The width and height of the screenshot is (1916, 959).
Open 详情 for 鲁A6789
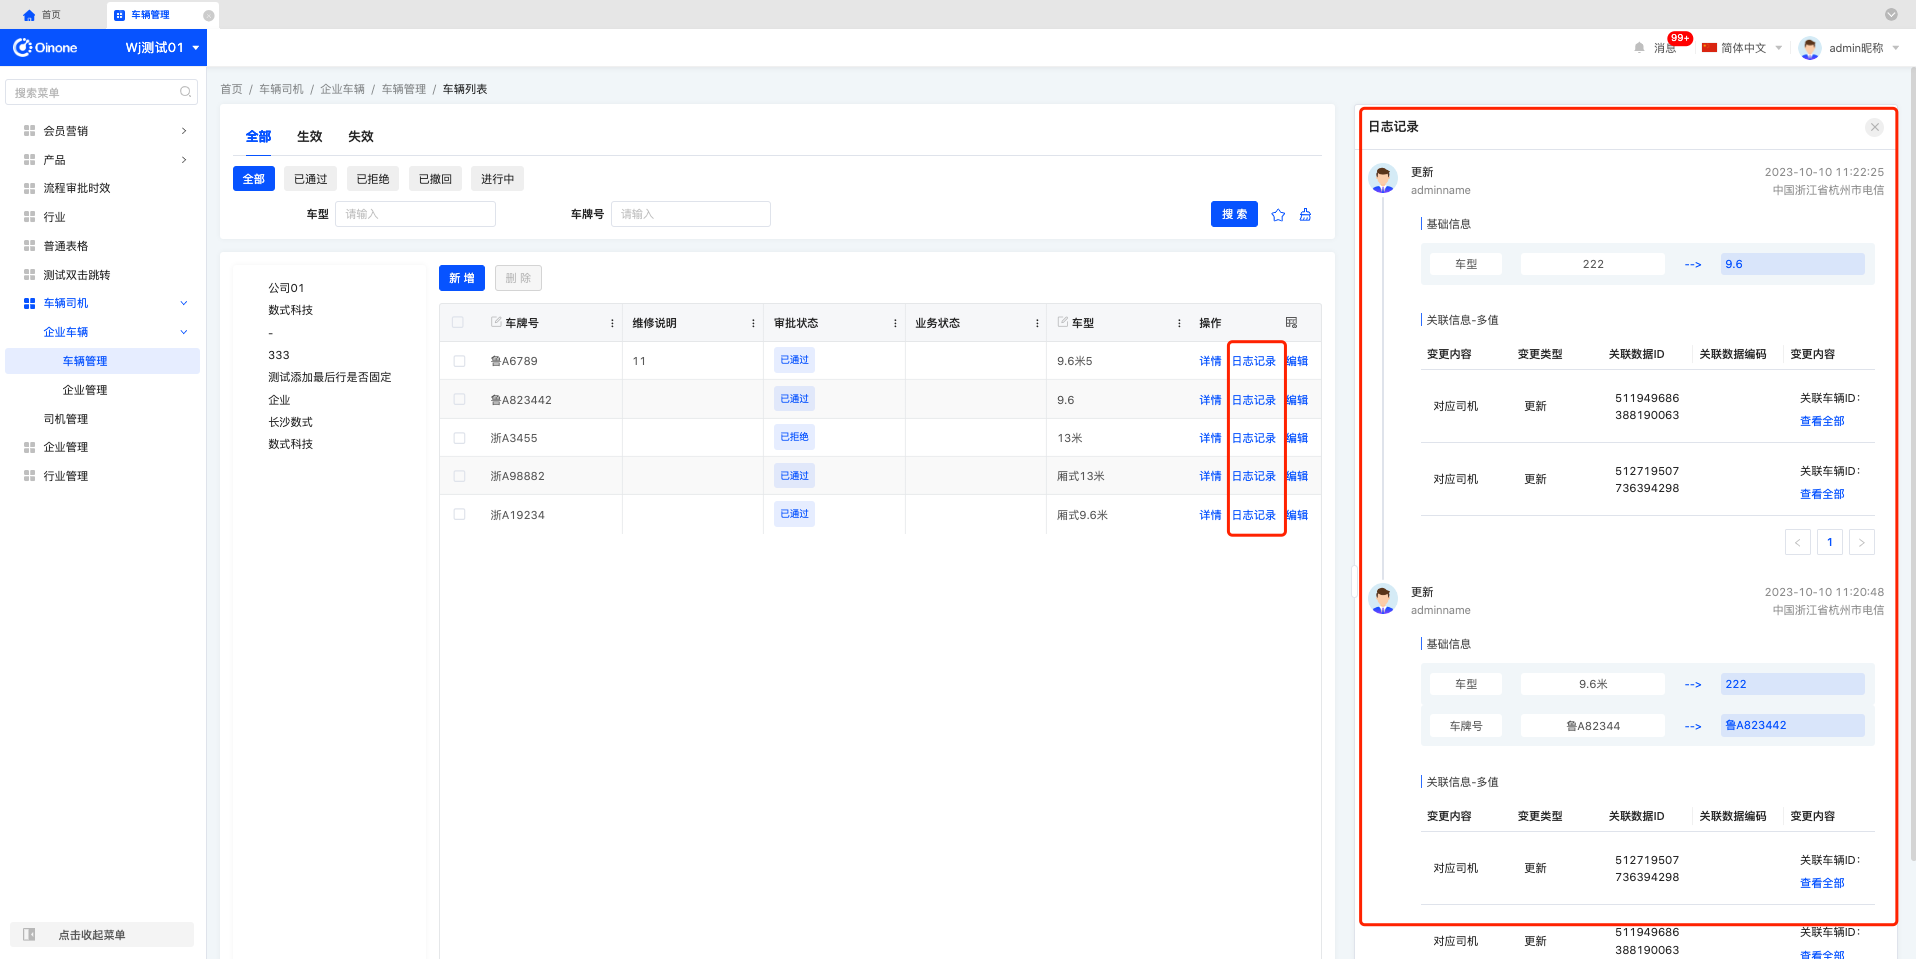tap(1210, 361)
